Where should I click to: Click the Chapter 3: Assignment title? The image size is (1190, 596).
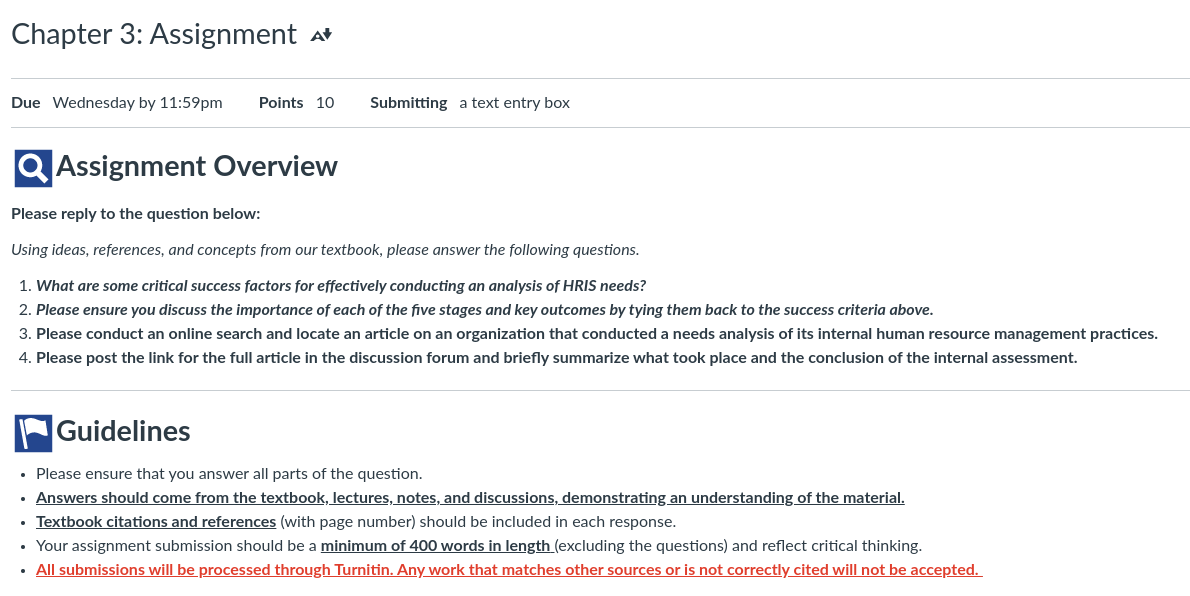[154, 34]
